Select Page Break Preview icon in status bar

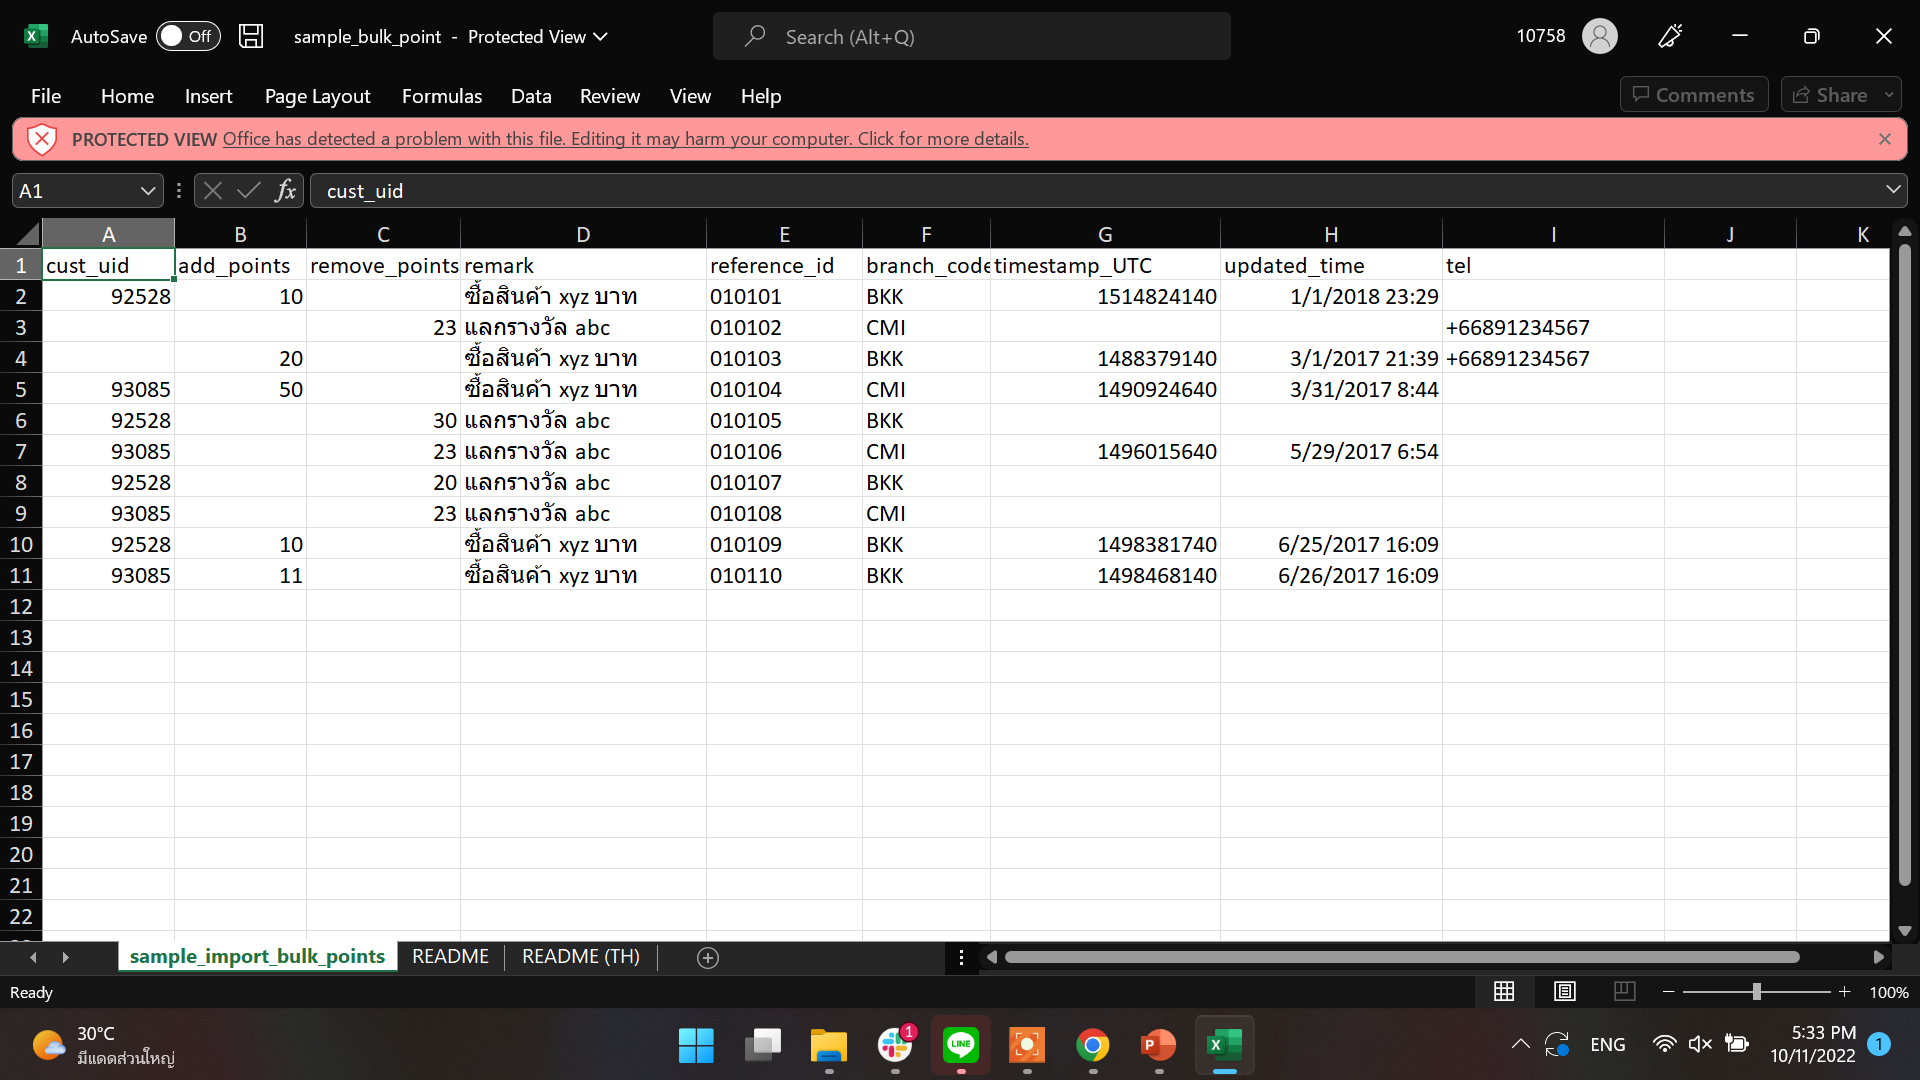click(x=1625, y=991)
